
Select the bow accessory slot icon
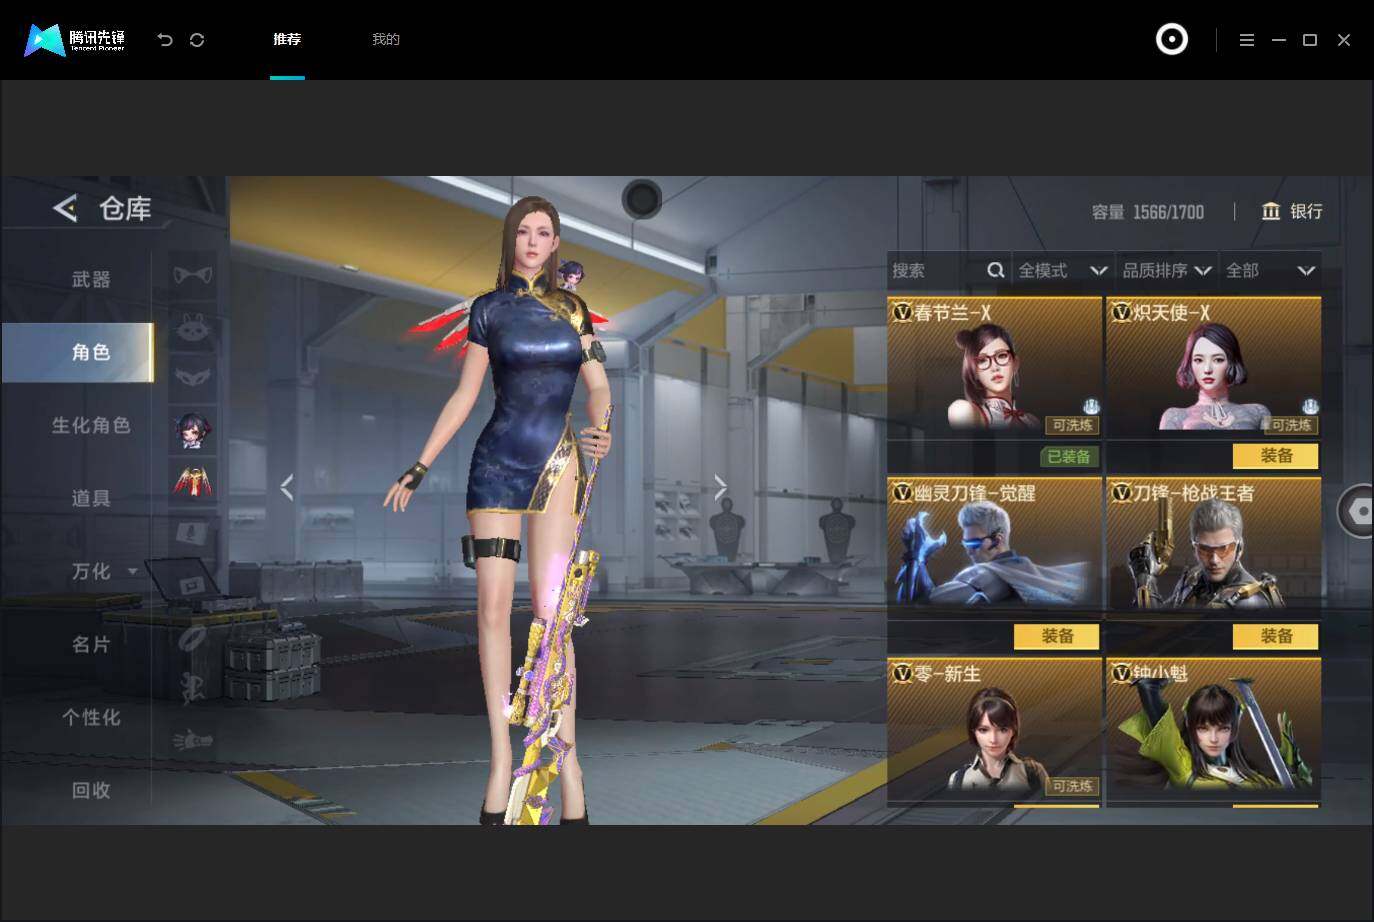(192, 275)
